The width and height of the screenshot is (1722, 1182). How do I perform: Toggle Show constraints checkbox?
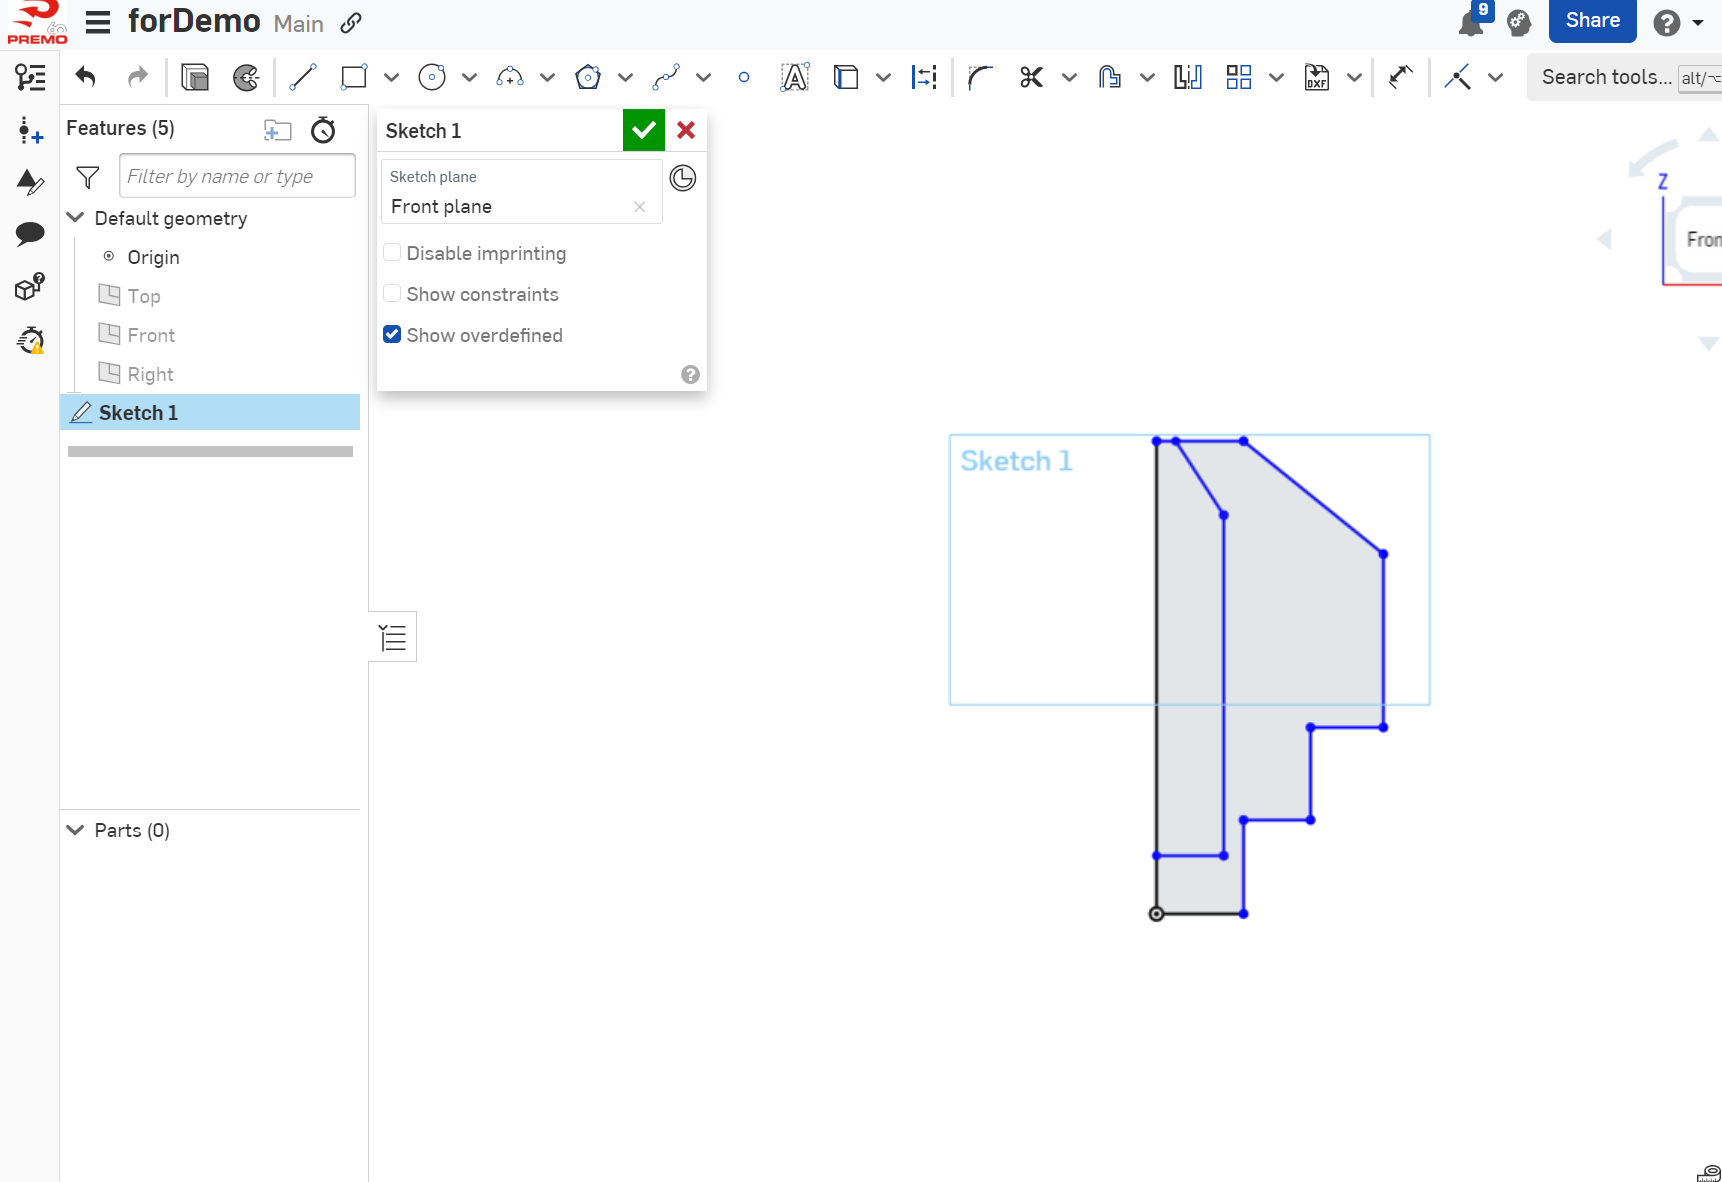click(393, 294)
